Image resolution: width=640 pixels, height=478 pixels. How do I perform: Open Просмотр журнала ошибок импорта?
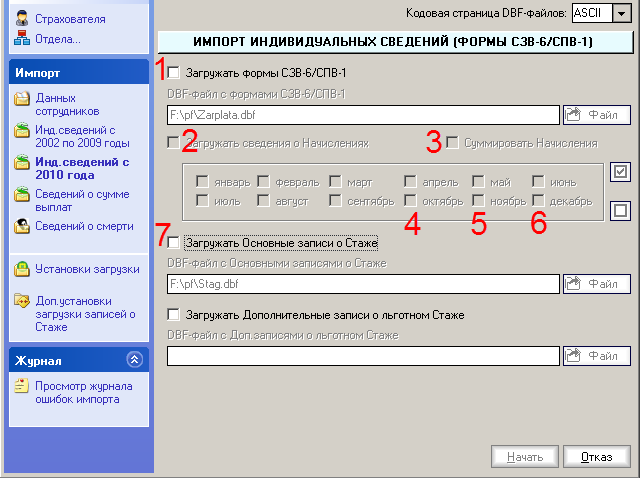pos(84,392)
